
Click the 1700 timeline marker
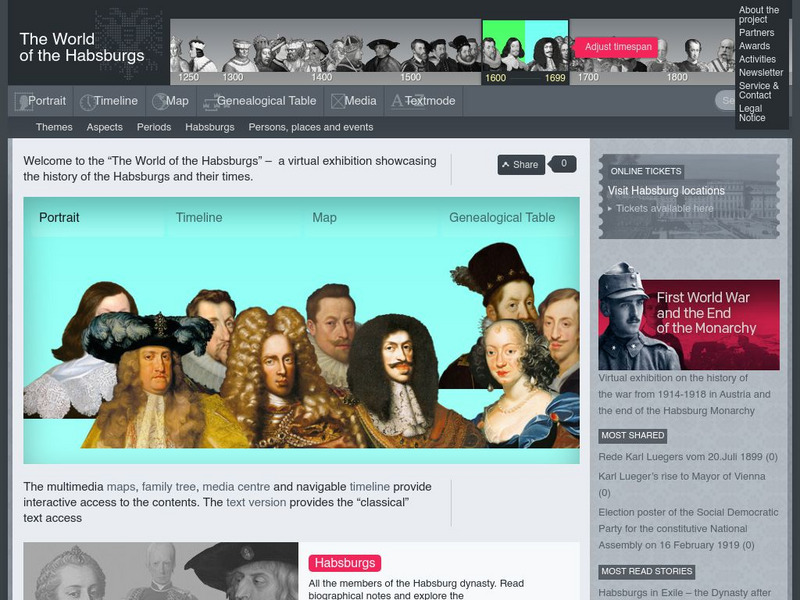pos(588,77)
